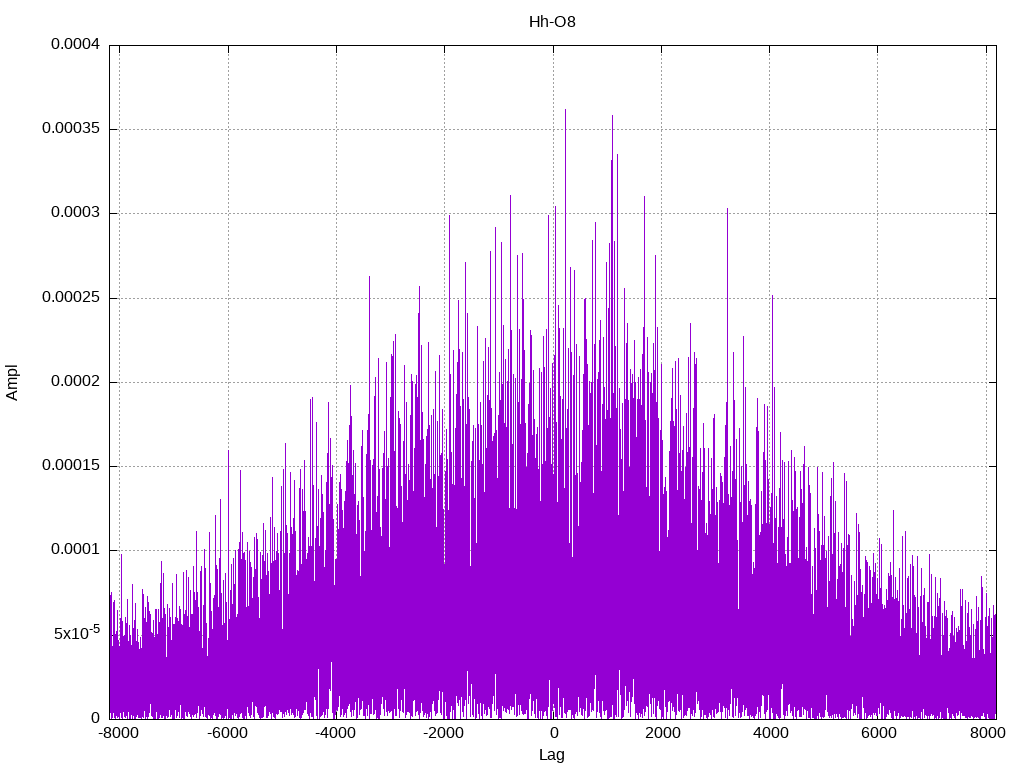Click the x tick label 8000
The width and height of the screenshot is (1024, 768).
click(987, 733)
